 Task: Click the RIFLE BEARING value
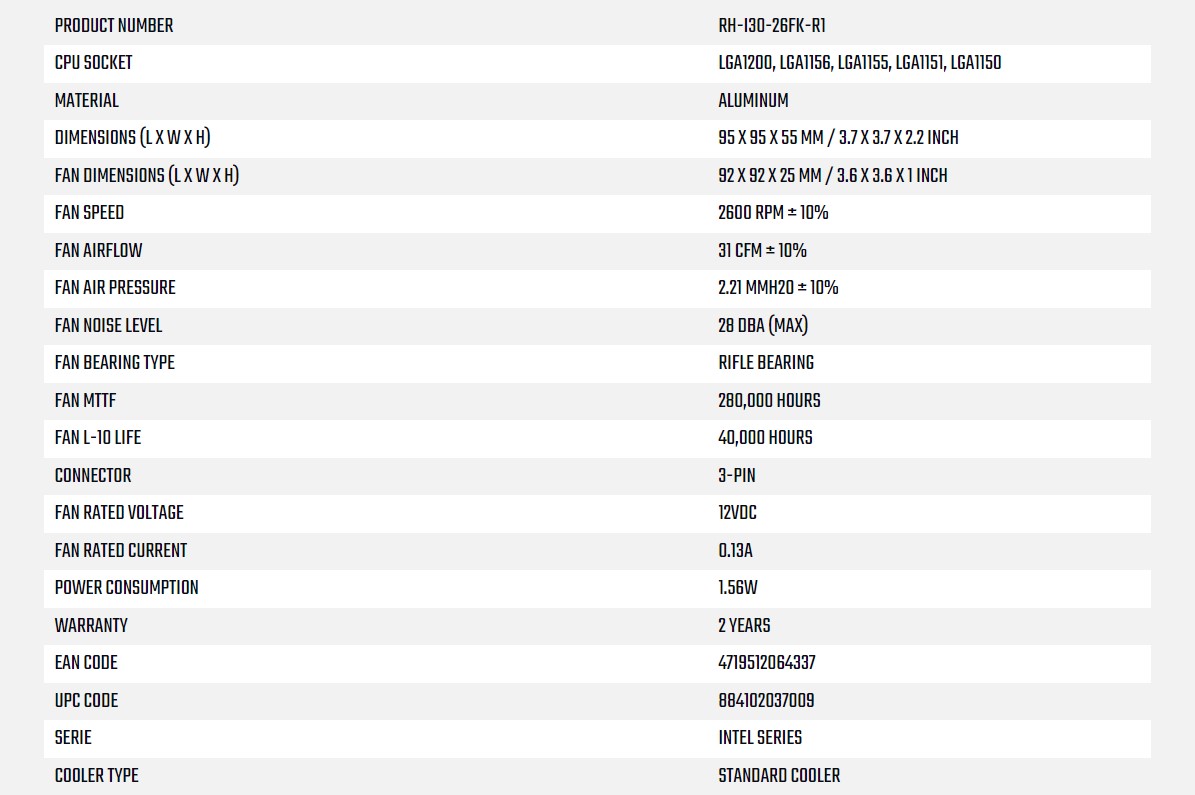click(766, 363)
